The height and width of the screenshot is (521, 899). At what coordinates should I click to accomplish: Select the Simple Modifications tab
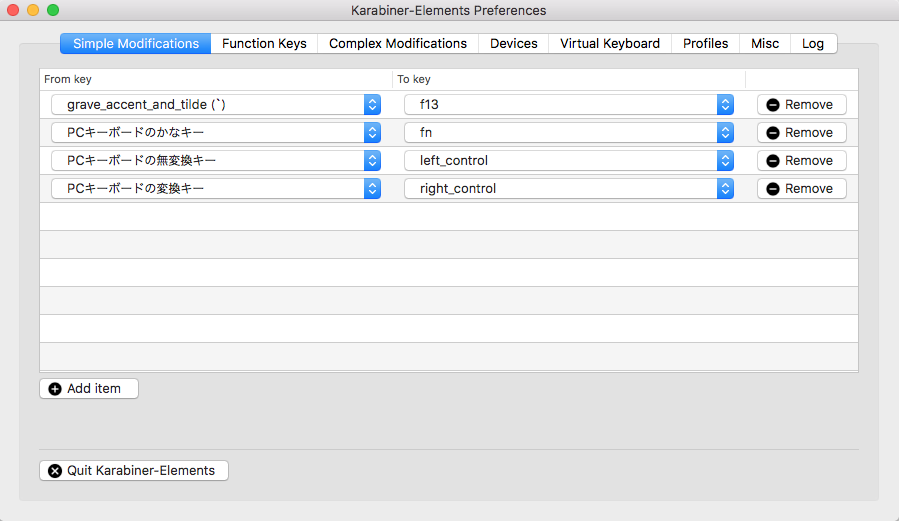136,44
